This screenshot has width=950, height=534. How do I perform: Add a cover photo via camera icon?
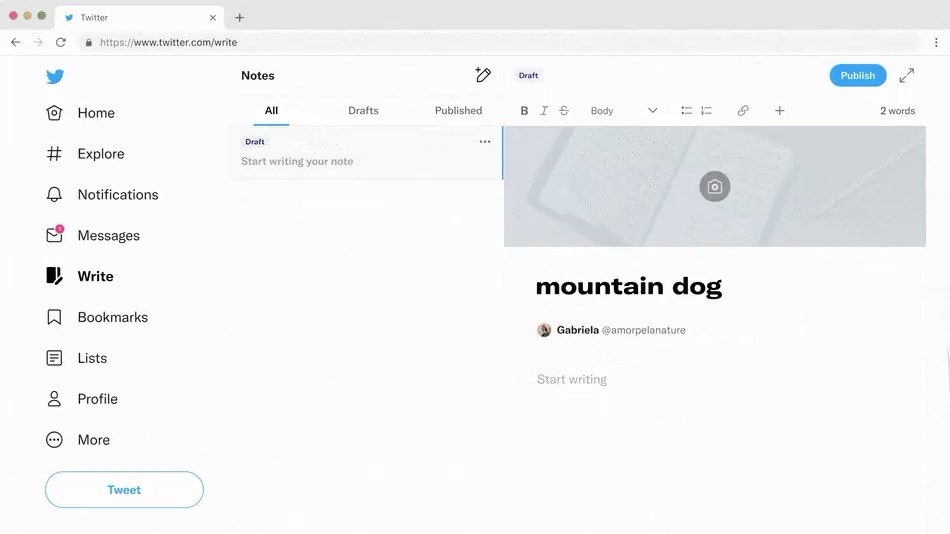(715, 187)
